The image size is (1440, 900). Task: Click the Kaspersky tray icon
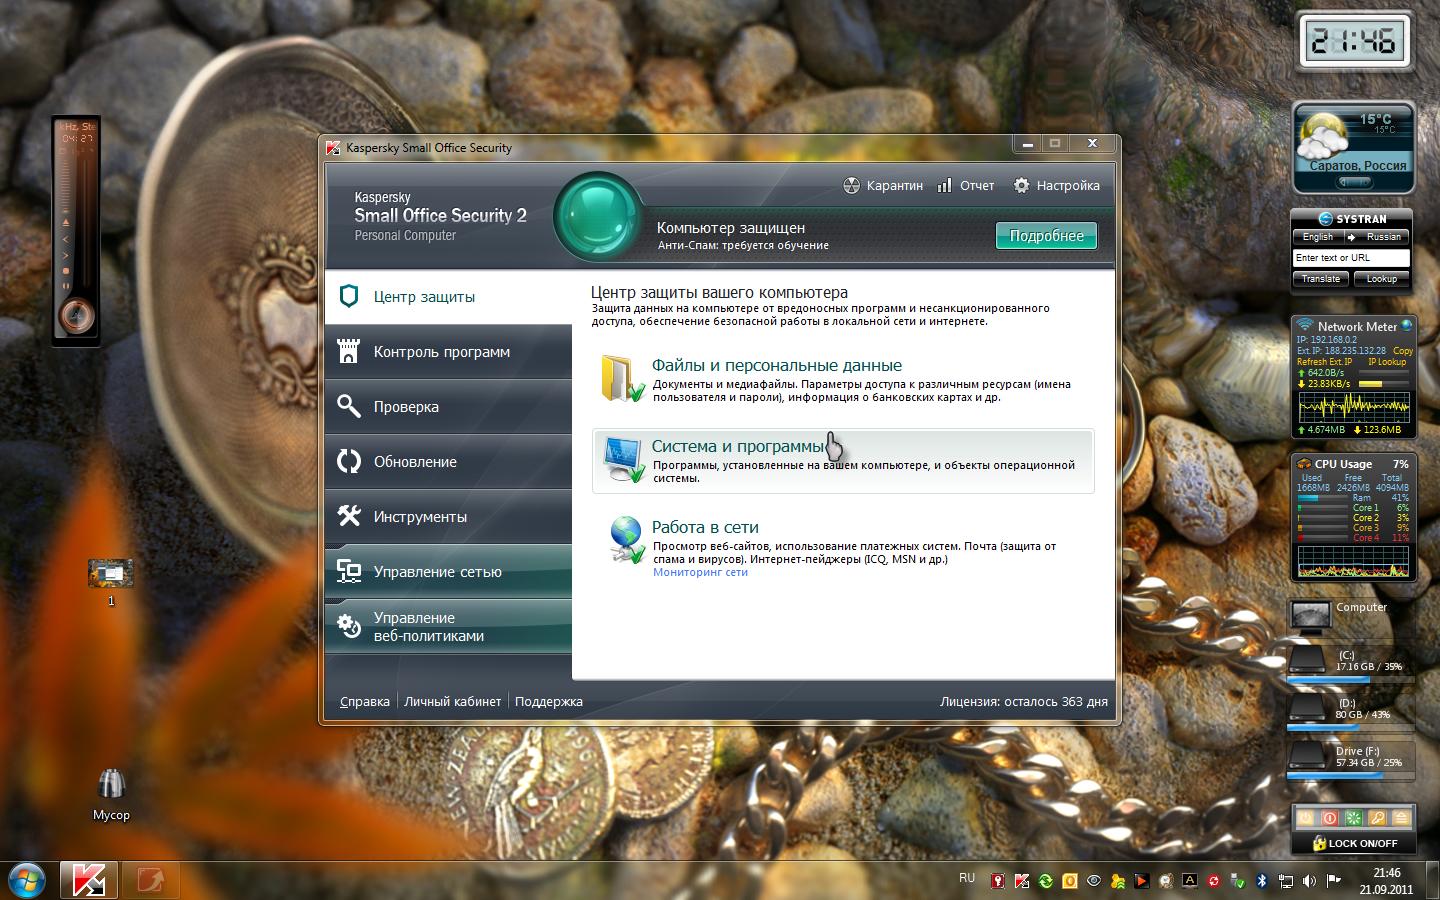(1022, 881)
